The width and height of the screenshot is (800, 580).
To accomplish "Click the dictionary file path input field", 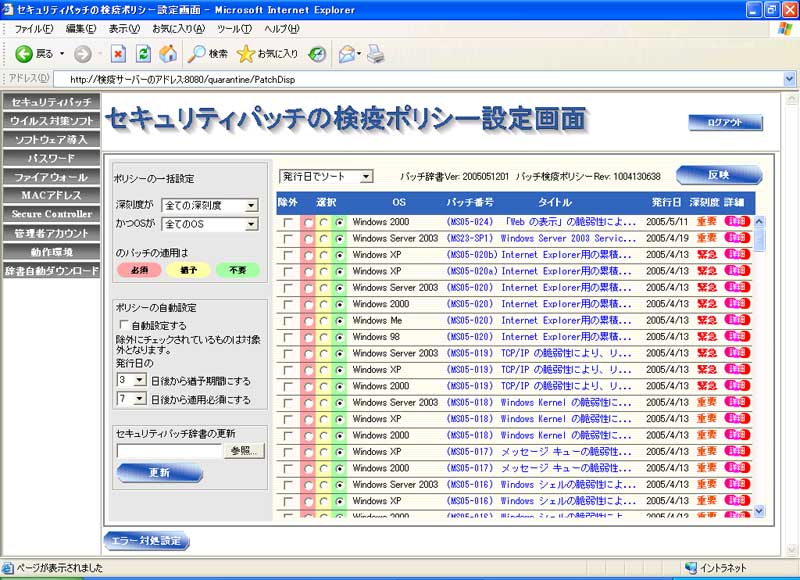I will tap(169, 451).
